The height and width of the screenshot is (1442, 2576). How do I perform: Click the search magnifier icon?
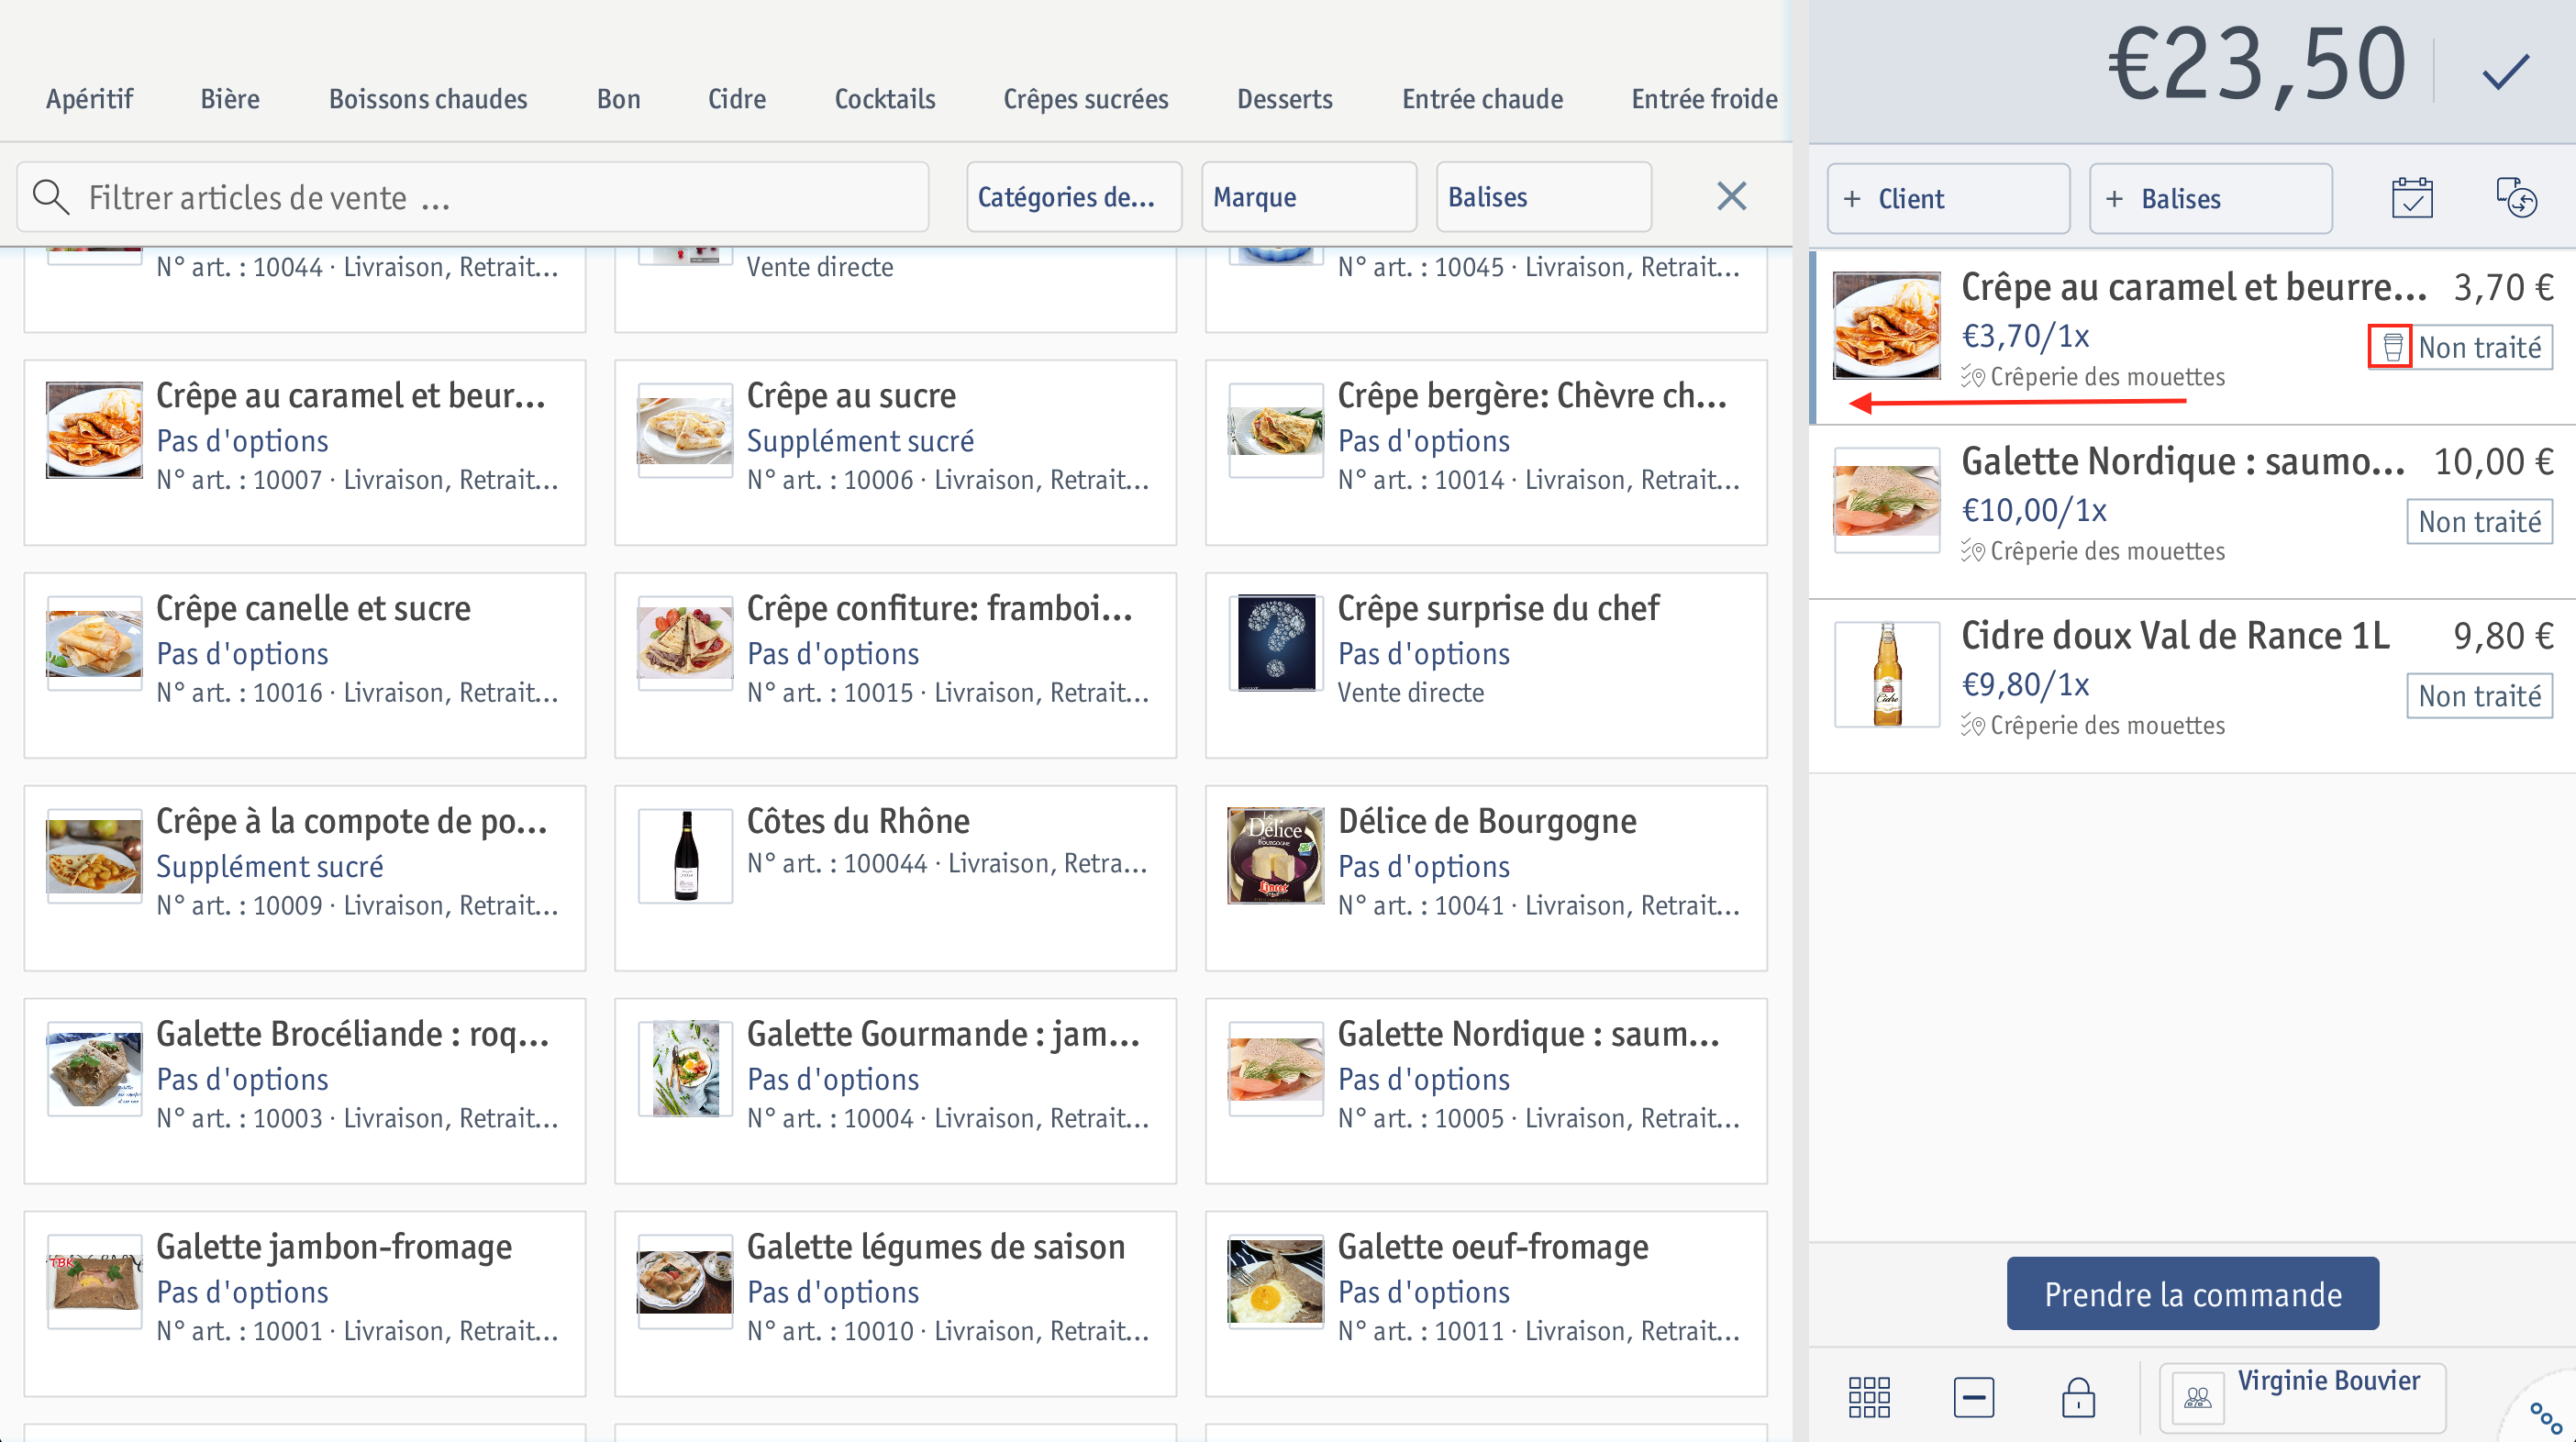click(50, 197)
